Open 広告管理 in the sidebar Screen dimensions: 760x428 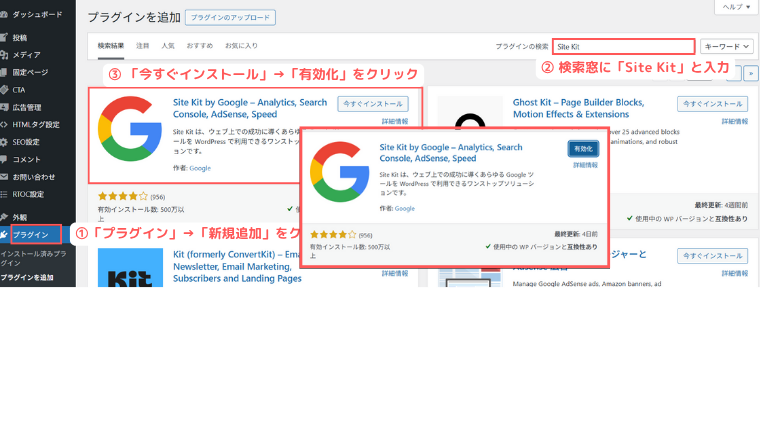point(27,108)
